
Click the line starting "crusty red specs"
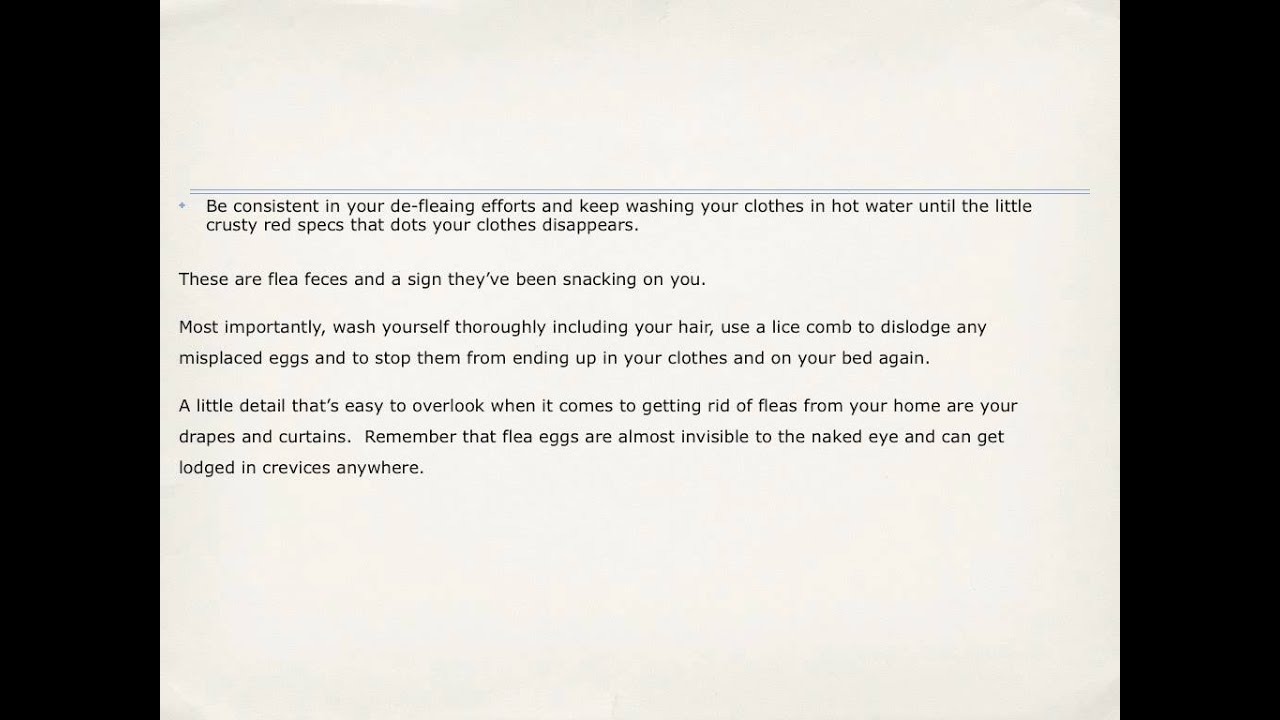(x=422, y=226)
